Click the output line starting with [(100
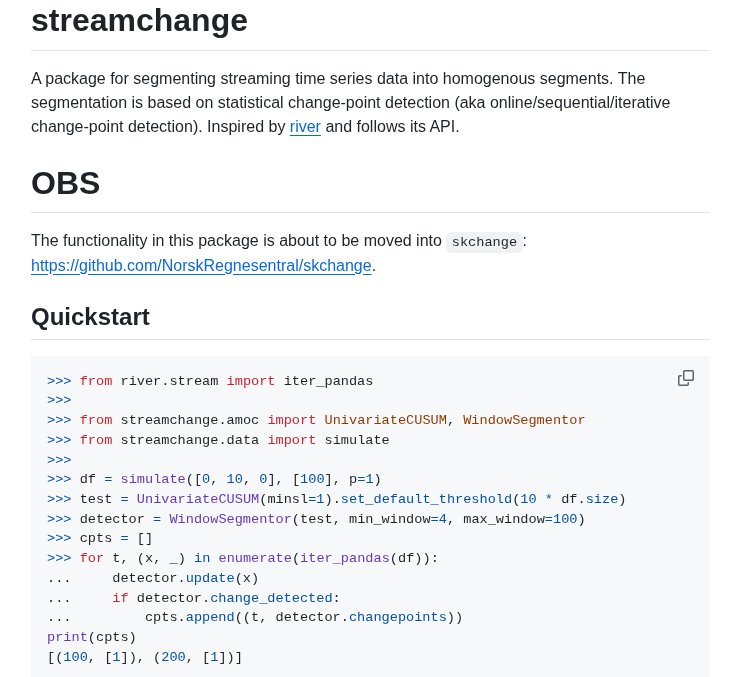736x677 pixels. (144, 657)
